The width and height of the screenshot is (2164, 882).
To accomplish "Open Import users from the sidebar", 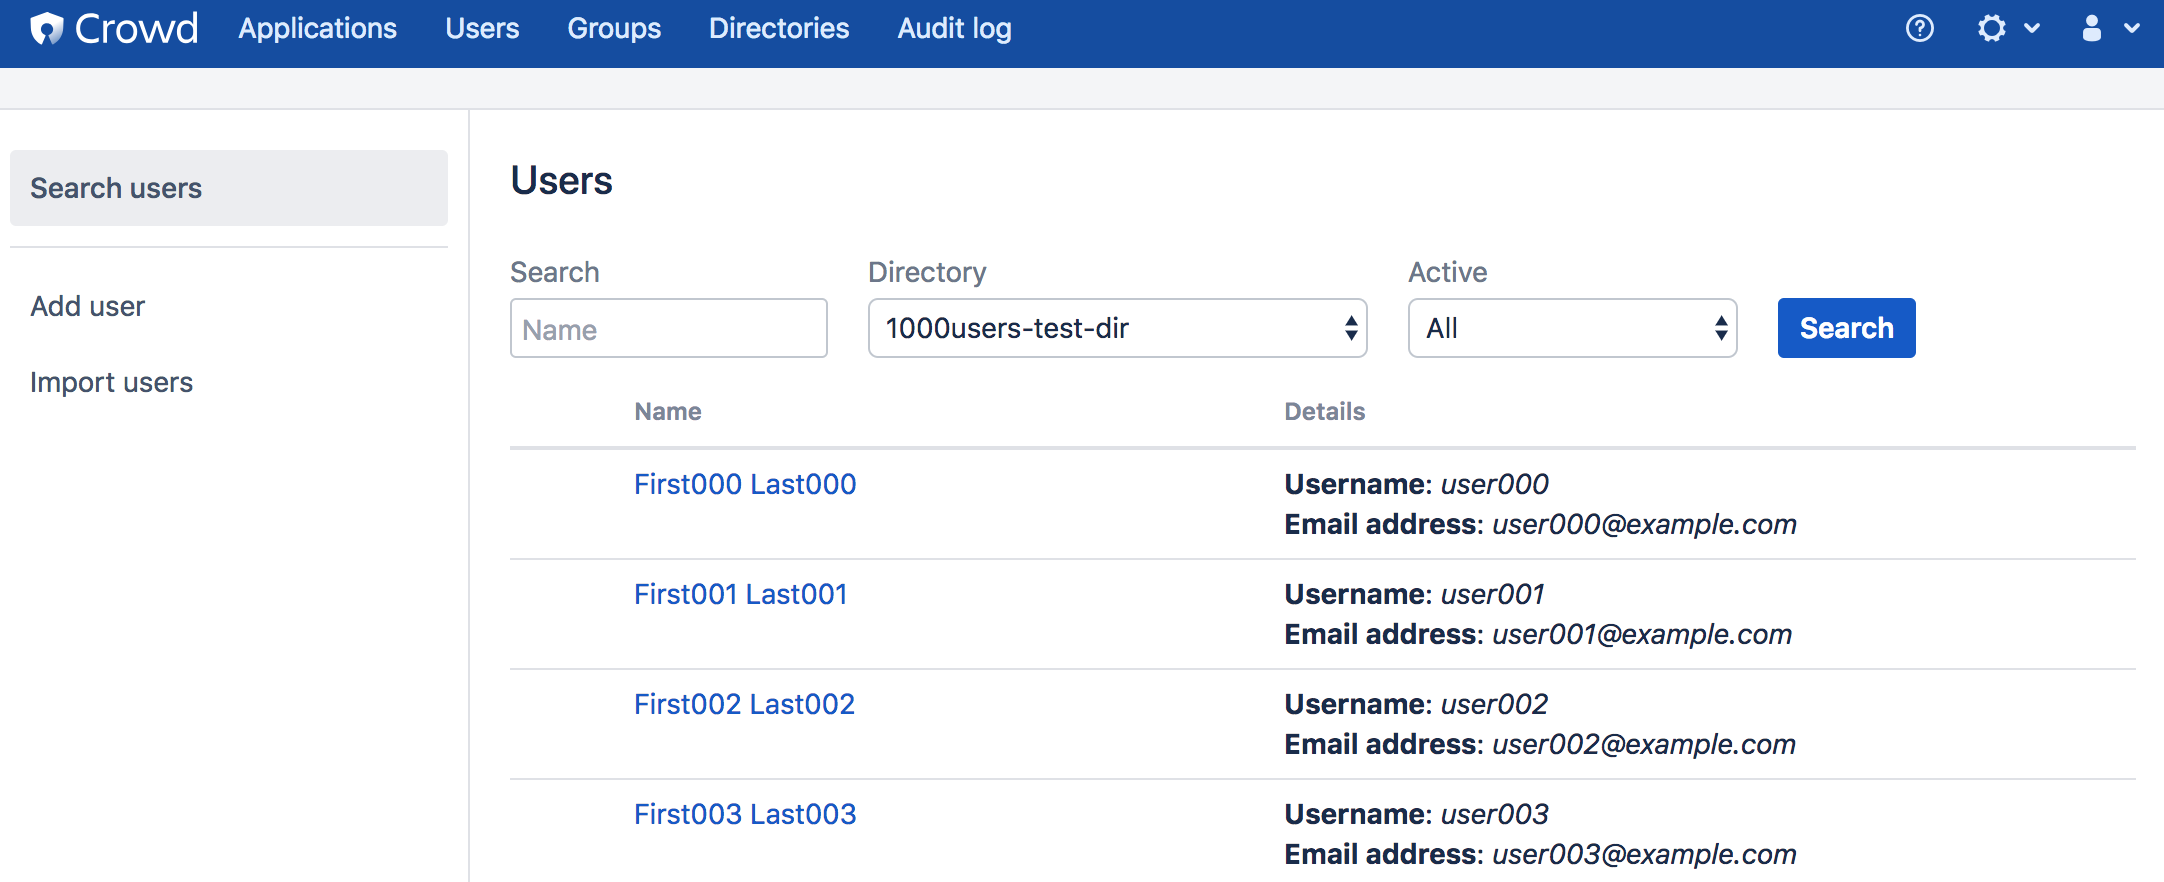I will [x=111, y=382].
